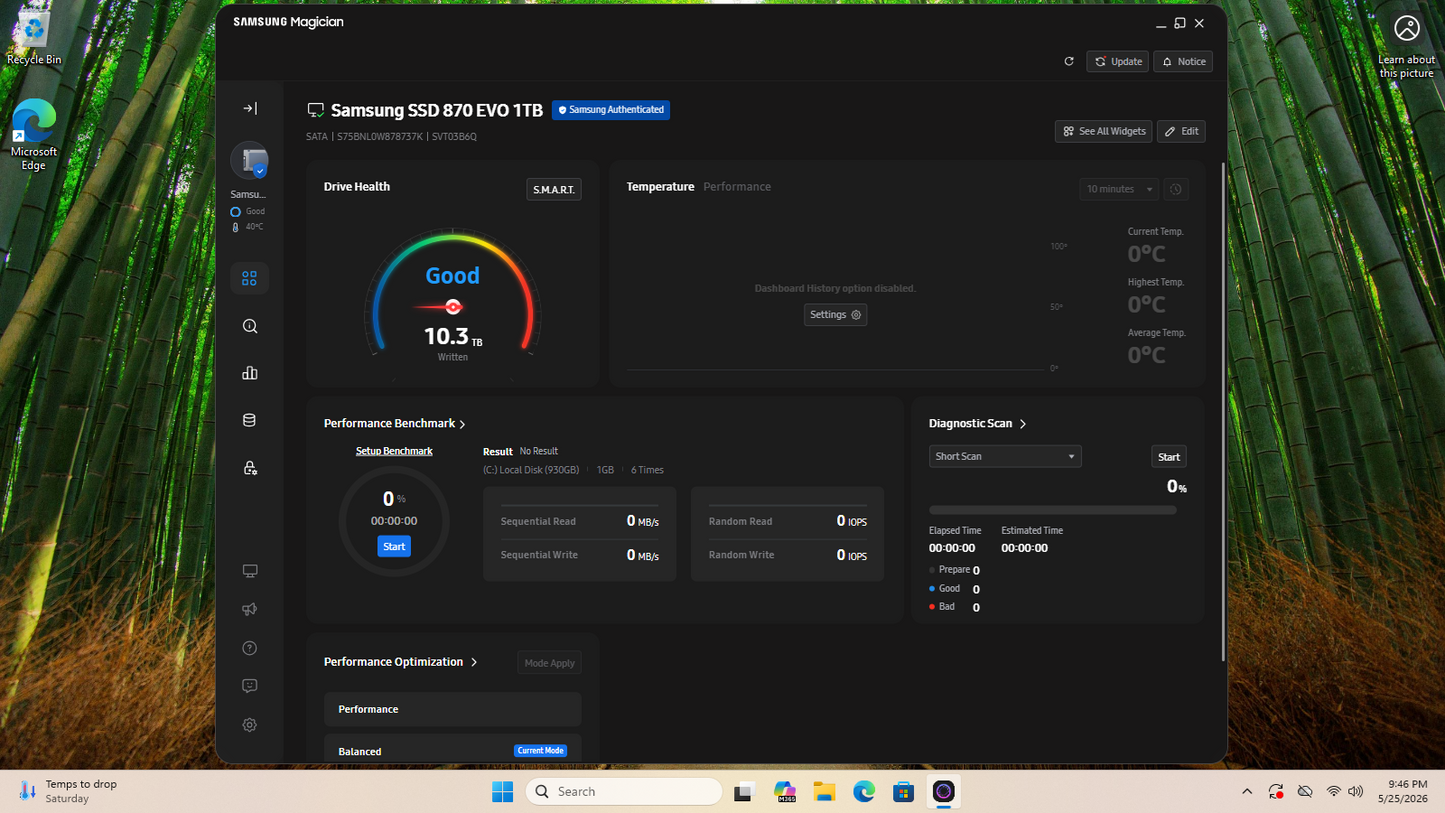Screen dimensions: 1445x813
Task: Click the Samsung Magician taskbar icon
Action: click(x=944, y=792)
